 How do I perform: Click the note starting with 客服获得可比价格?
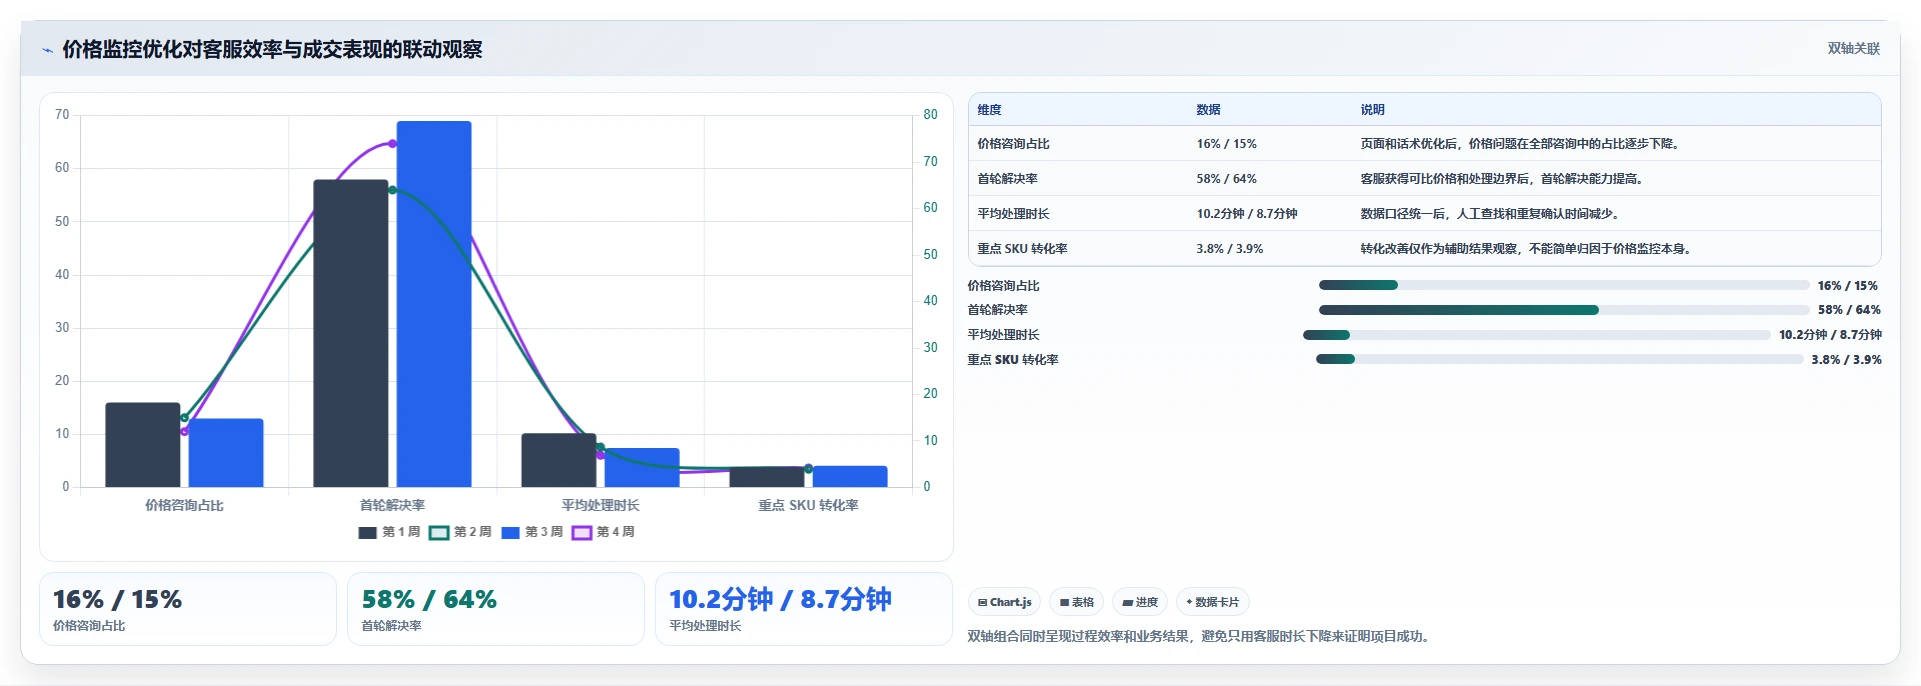1503,179
